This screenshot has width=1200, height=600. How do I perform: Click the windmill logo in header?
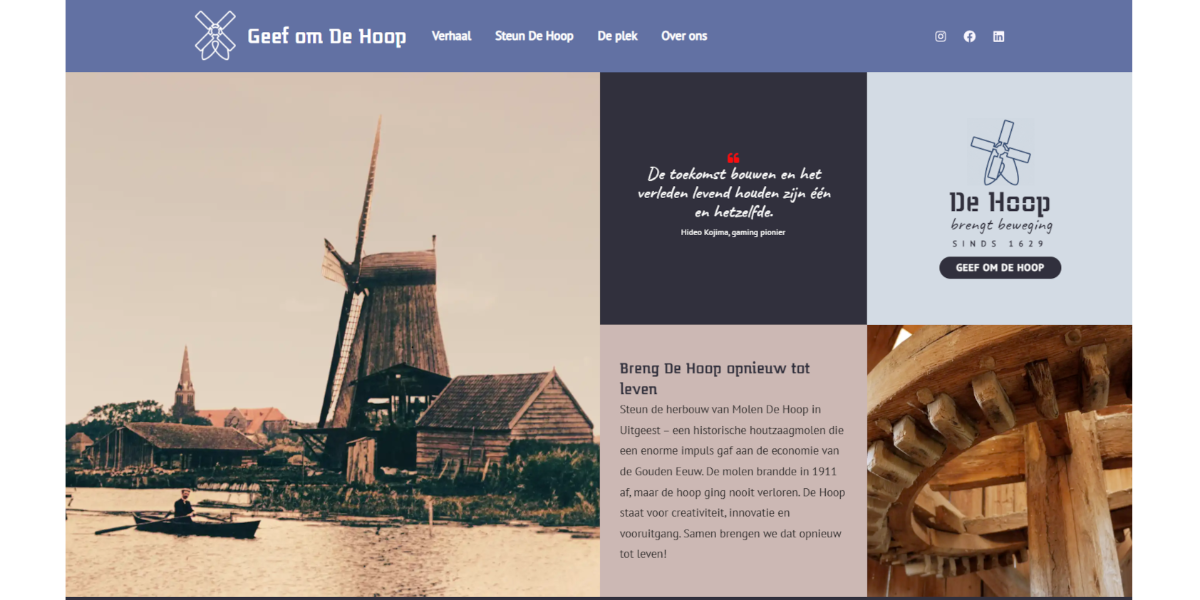pyautogui.click(x=215, y=36)
